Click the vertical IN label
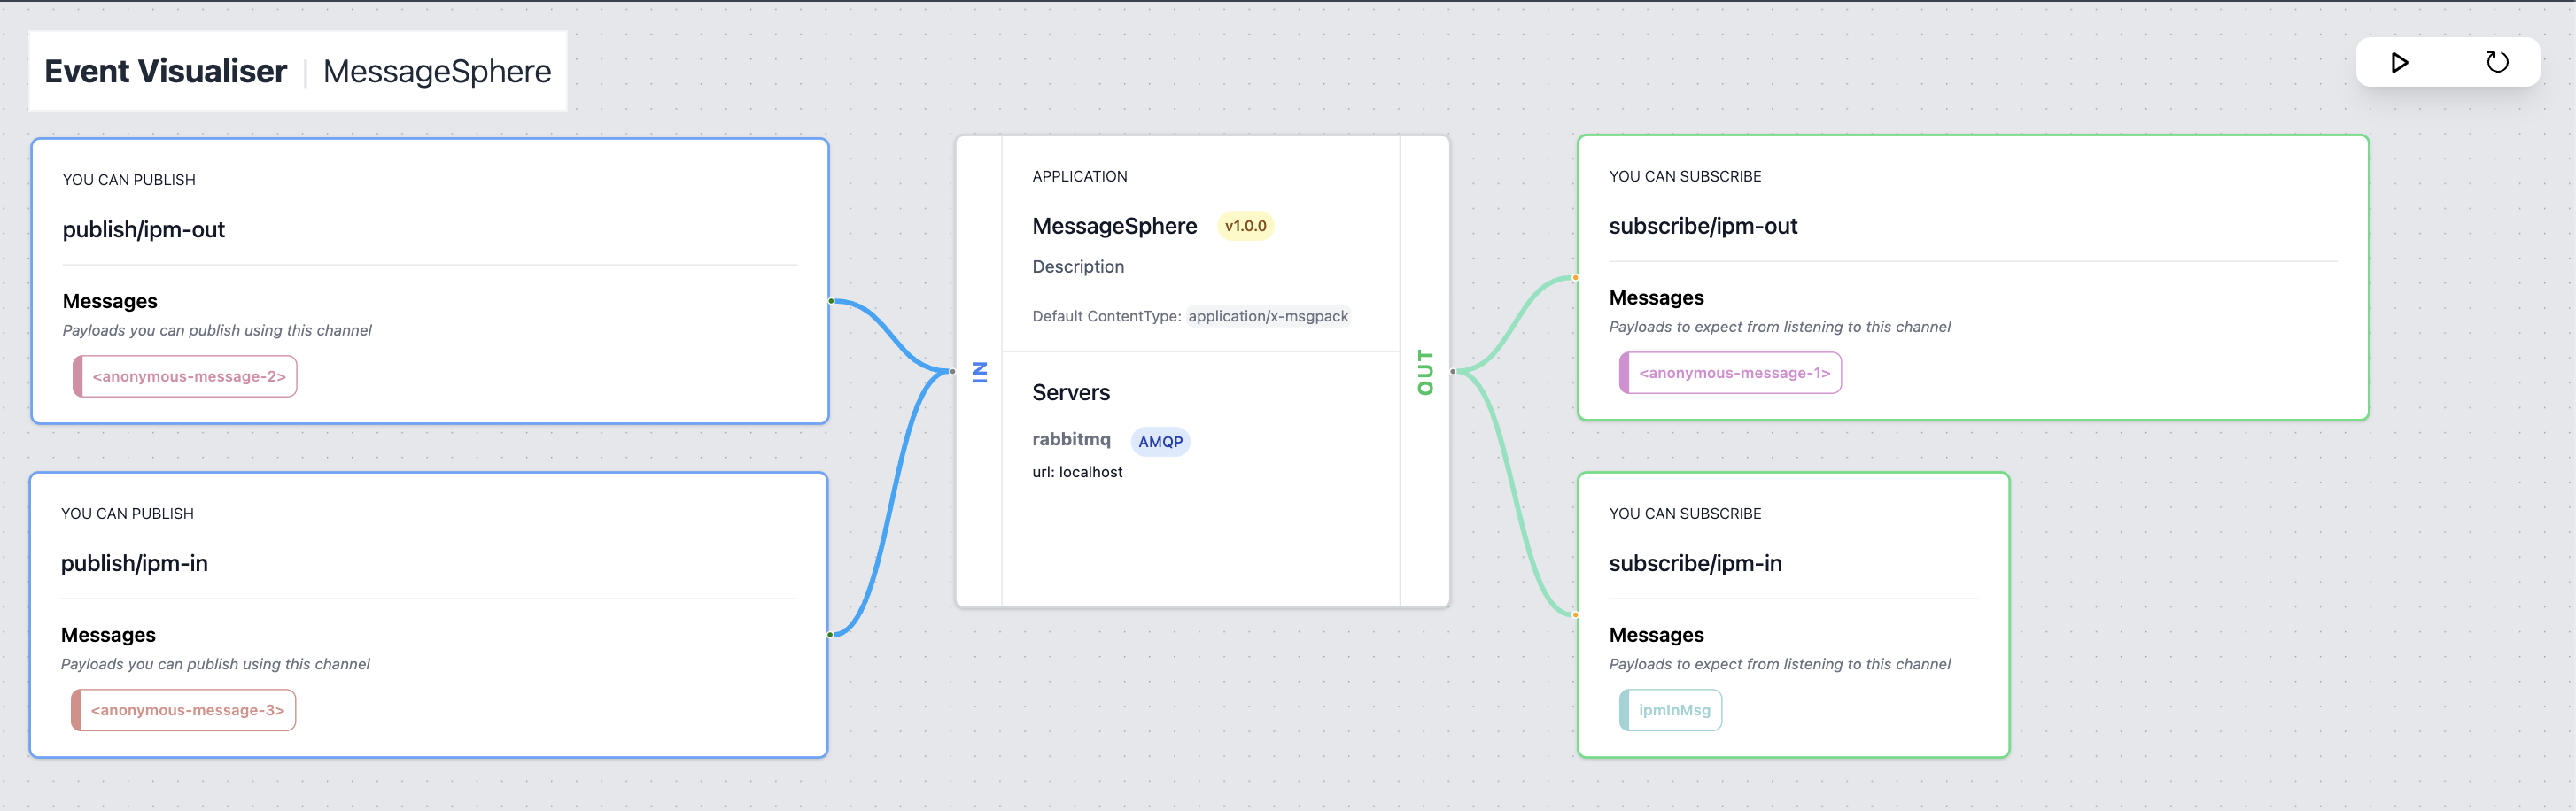The height and width of the screenshot is (811, 2576). point(980,372)
